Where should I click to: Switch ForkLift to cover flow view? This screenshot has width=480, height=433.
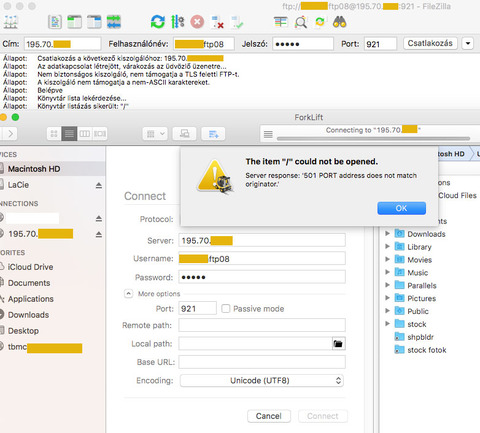click(x=100, y=134)
